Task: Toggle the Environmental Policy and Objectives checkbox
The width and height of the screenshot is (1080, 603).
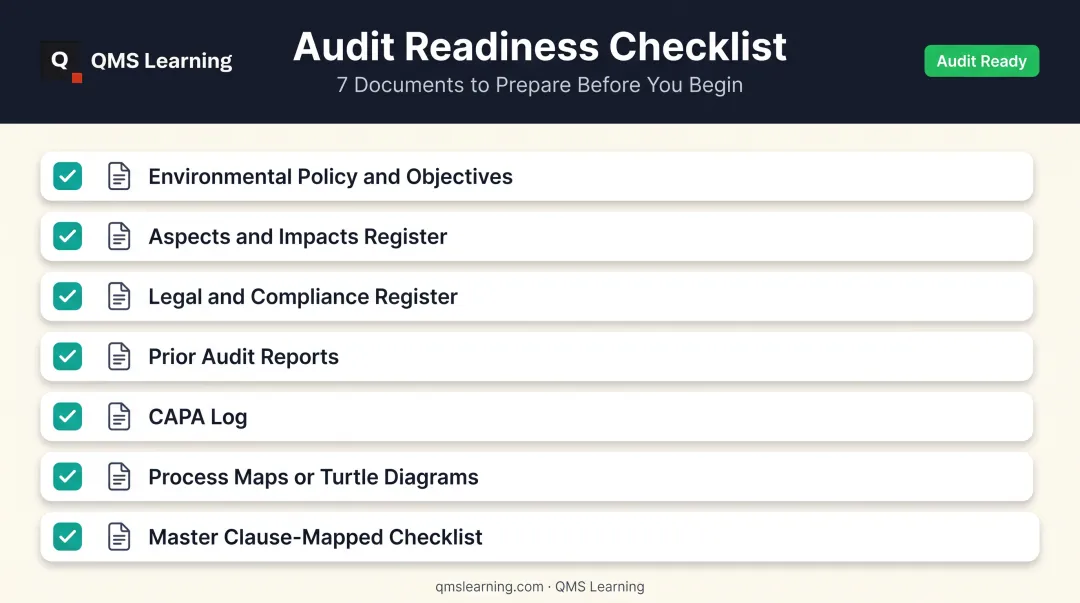Action: (x=68, y=176)
